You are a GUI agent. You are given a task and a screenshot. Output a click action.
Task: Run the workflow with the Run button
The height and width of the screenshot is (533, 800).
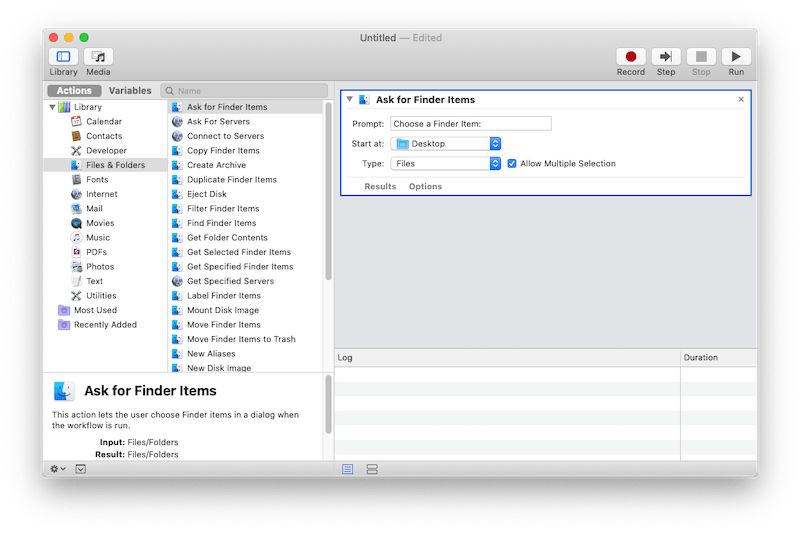tap(736, 57)
